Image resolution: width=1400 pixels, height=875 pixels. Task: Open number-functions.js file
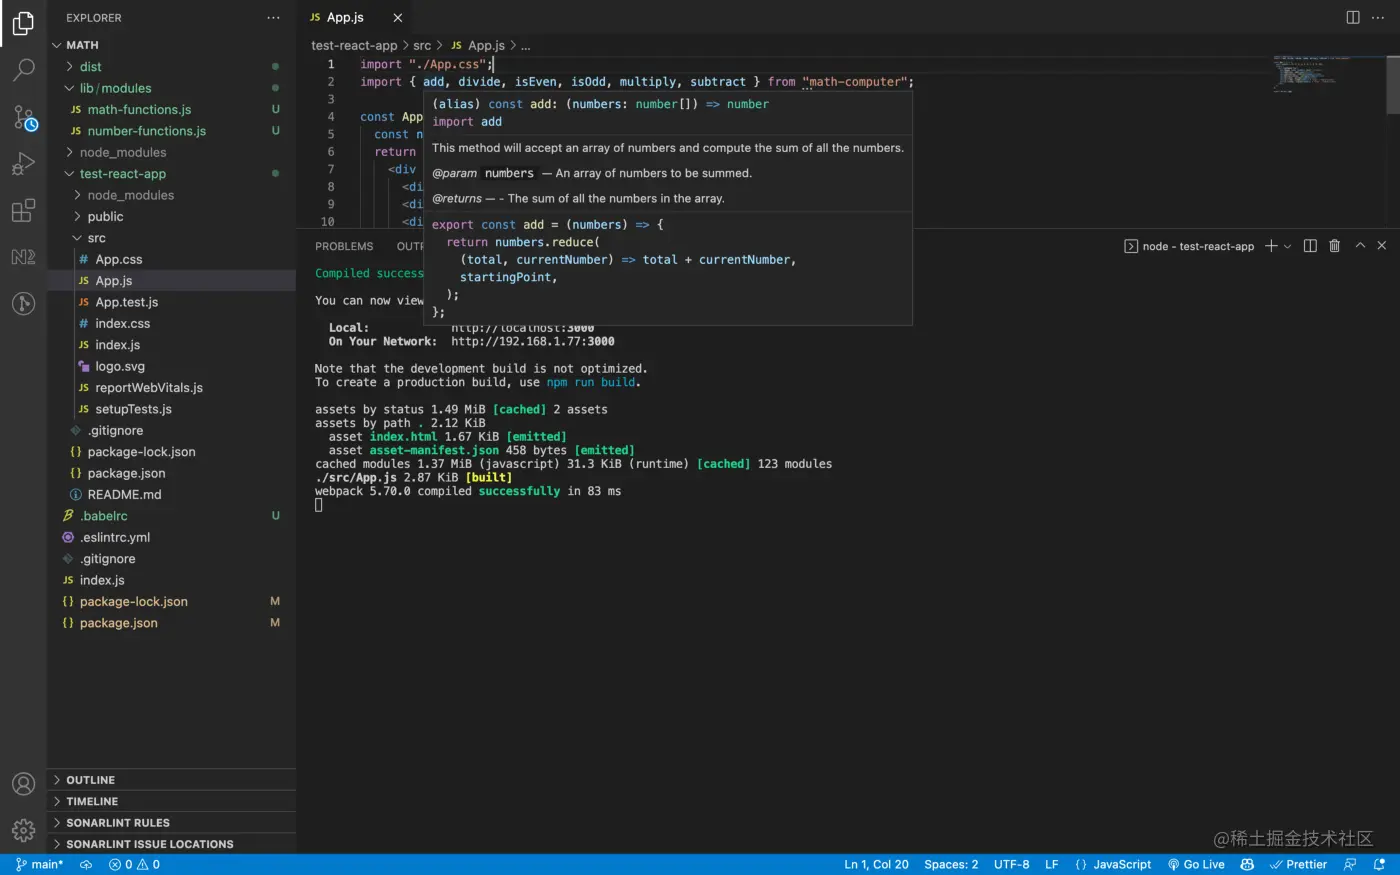(171, 131)
